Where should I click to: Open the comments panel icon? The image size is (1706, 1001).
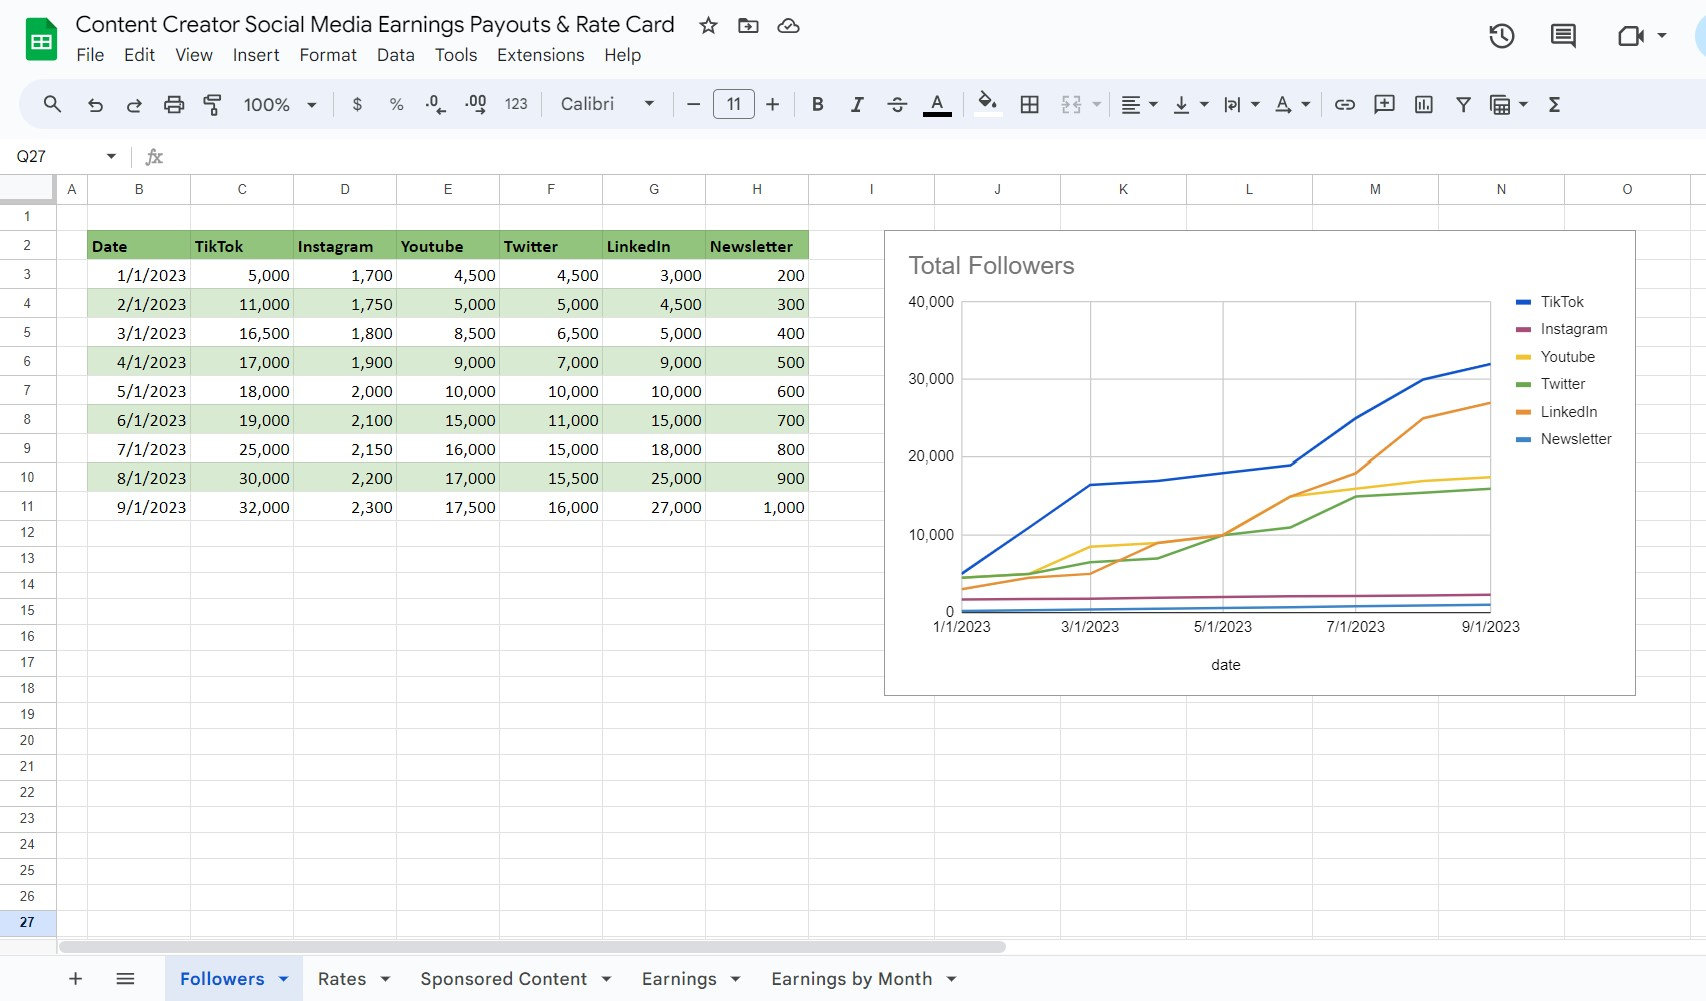click(1563, 36)
